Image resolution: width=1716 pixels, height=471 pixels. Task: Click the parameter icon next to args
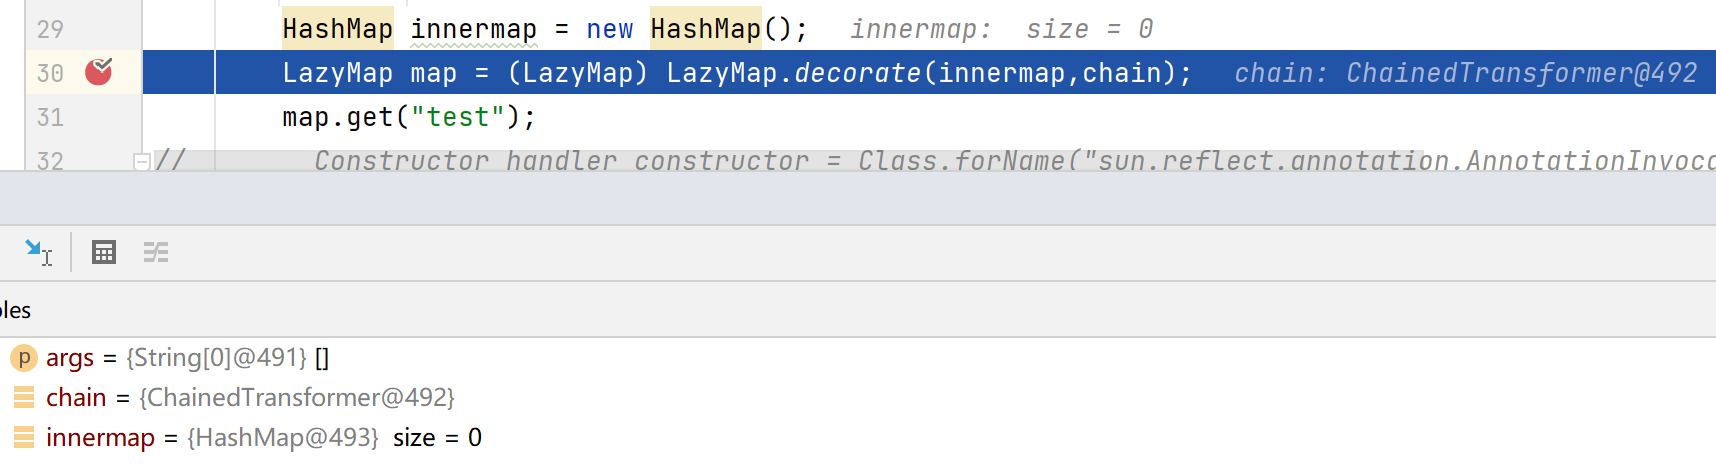pos(24,357)
